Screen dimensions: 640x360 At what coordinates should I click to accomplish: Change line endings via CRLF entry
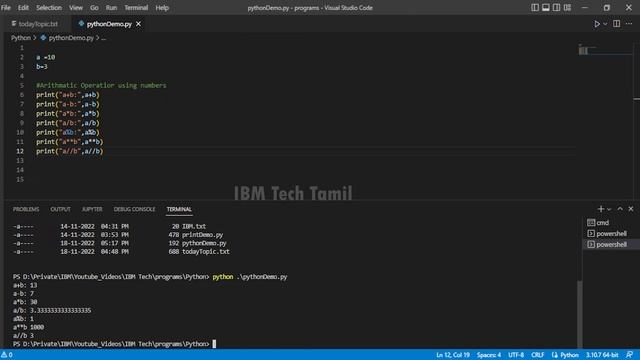point(538,355)
